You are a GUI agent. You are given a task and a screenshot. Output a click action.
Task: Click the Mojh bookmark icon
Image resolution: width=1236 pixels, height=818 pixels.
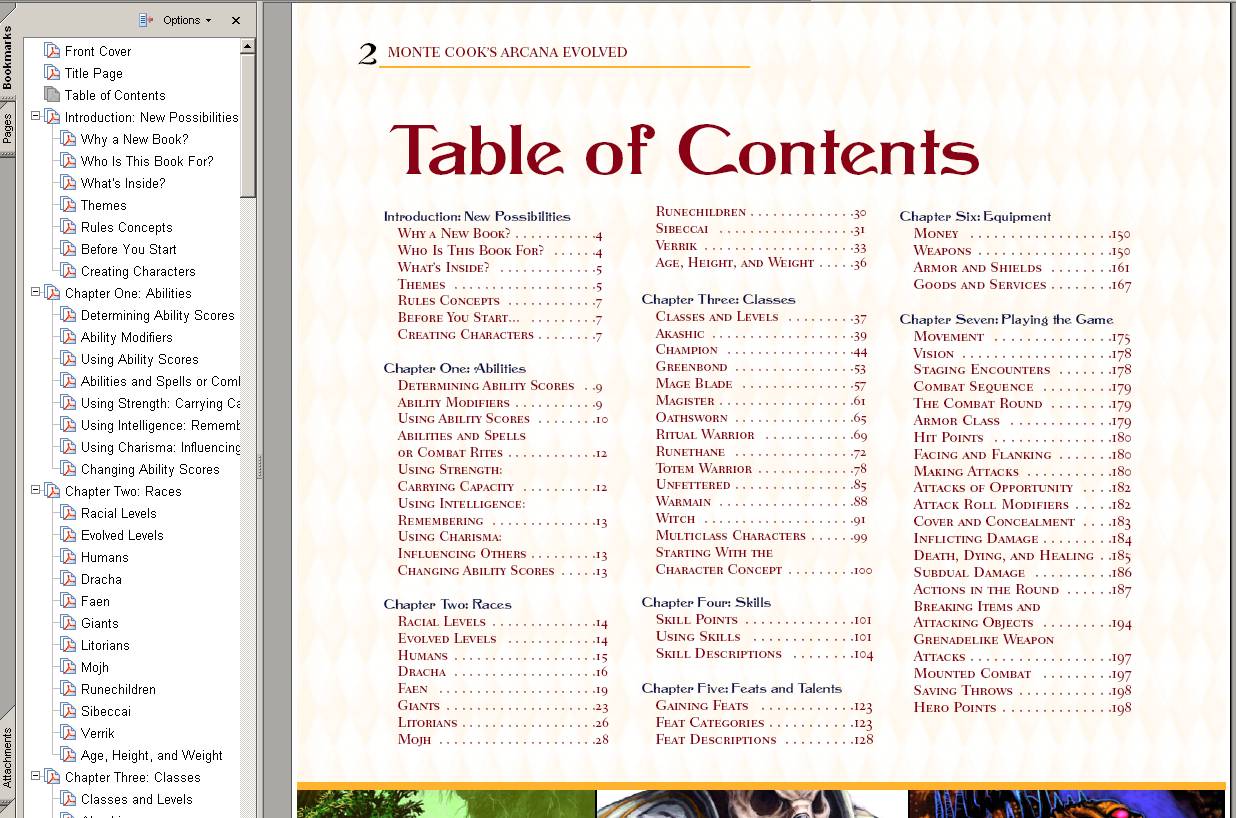coord(68,667)
